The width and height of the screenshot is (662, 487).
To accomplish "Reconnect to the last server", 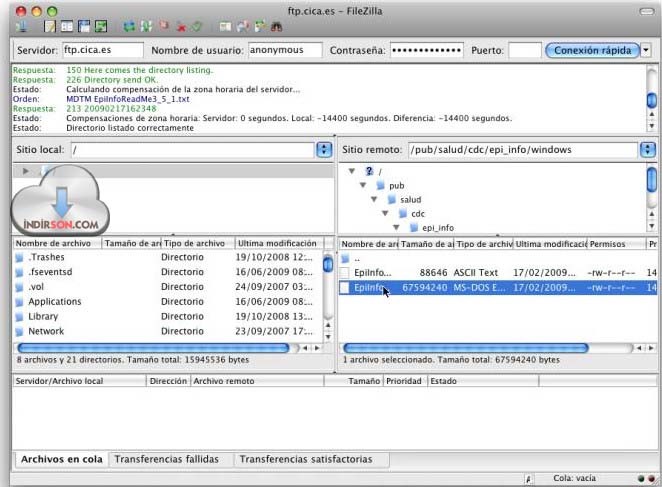I will point(197,27).
